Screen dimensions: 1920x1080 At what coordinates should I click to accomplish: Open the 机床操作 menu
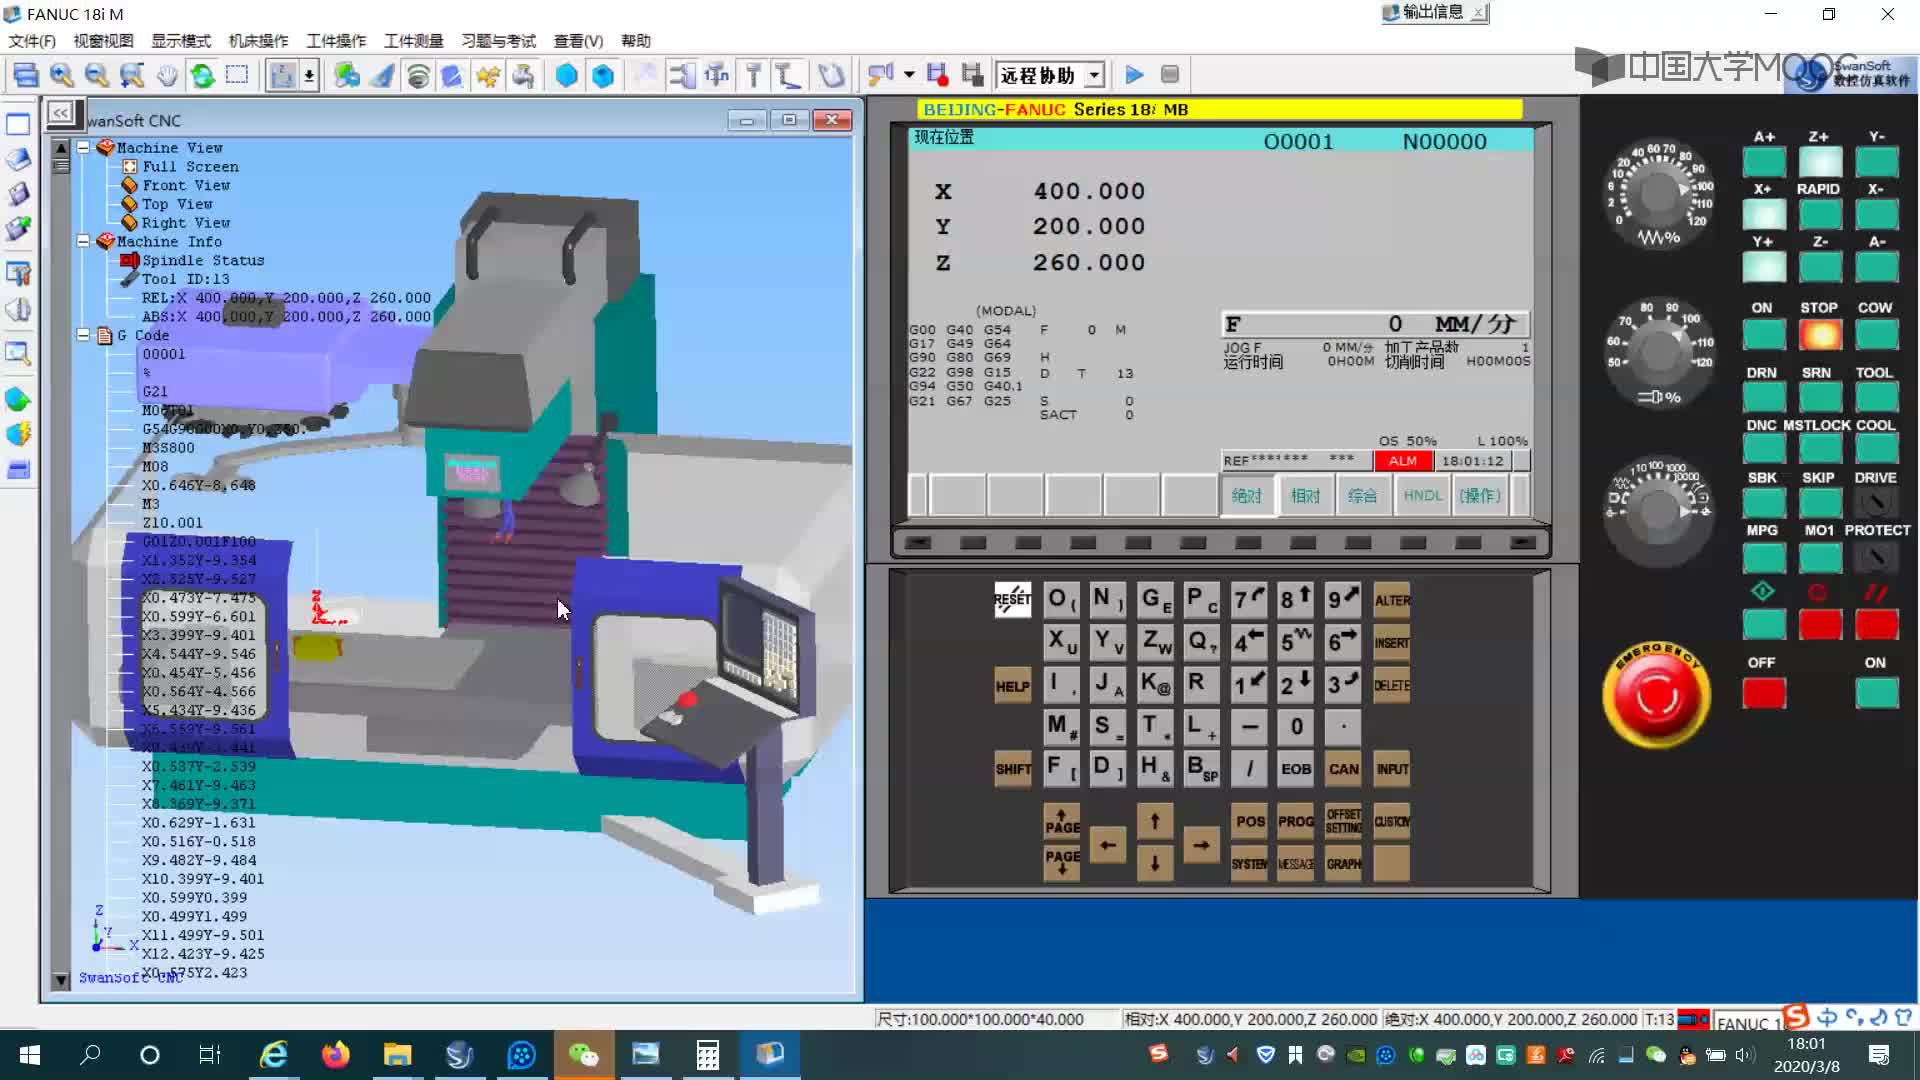[x=259, y=41]
